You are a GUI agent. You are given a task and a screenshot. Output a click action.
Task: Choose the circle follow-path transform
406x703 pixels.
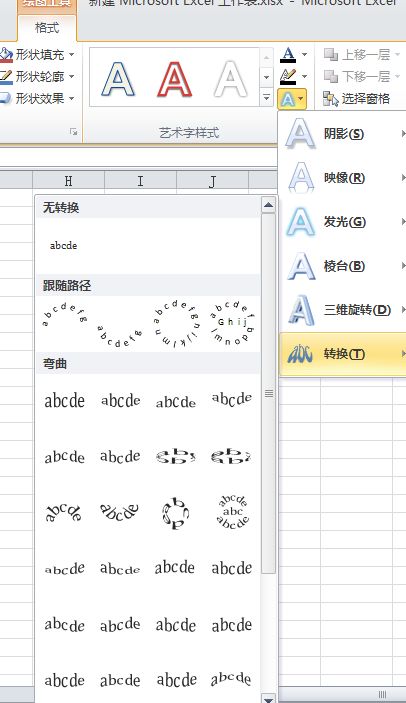[x=175, y=324]
